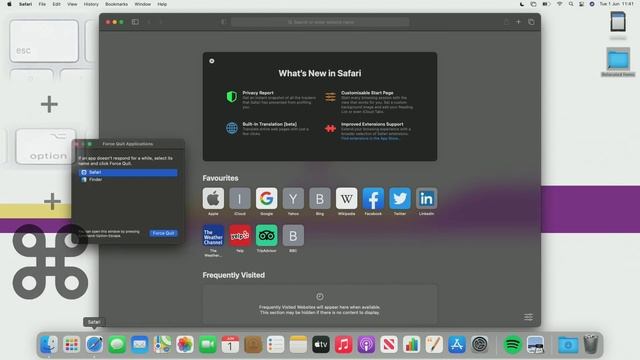This screenshot has height=360, width=640.
Task: Open Music from the Dock
Action: coord(344,344)
